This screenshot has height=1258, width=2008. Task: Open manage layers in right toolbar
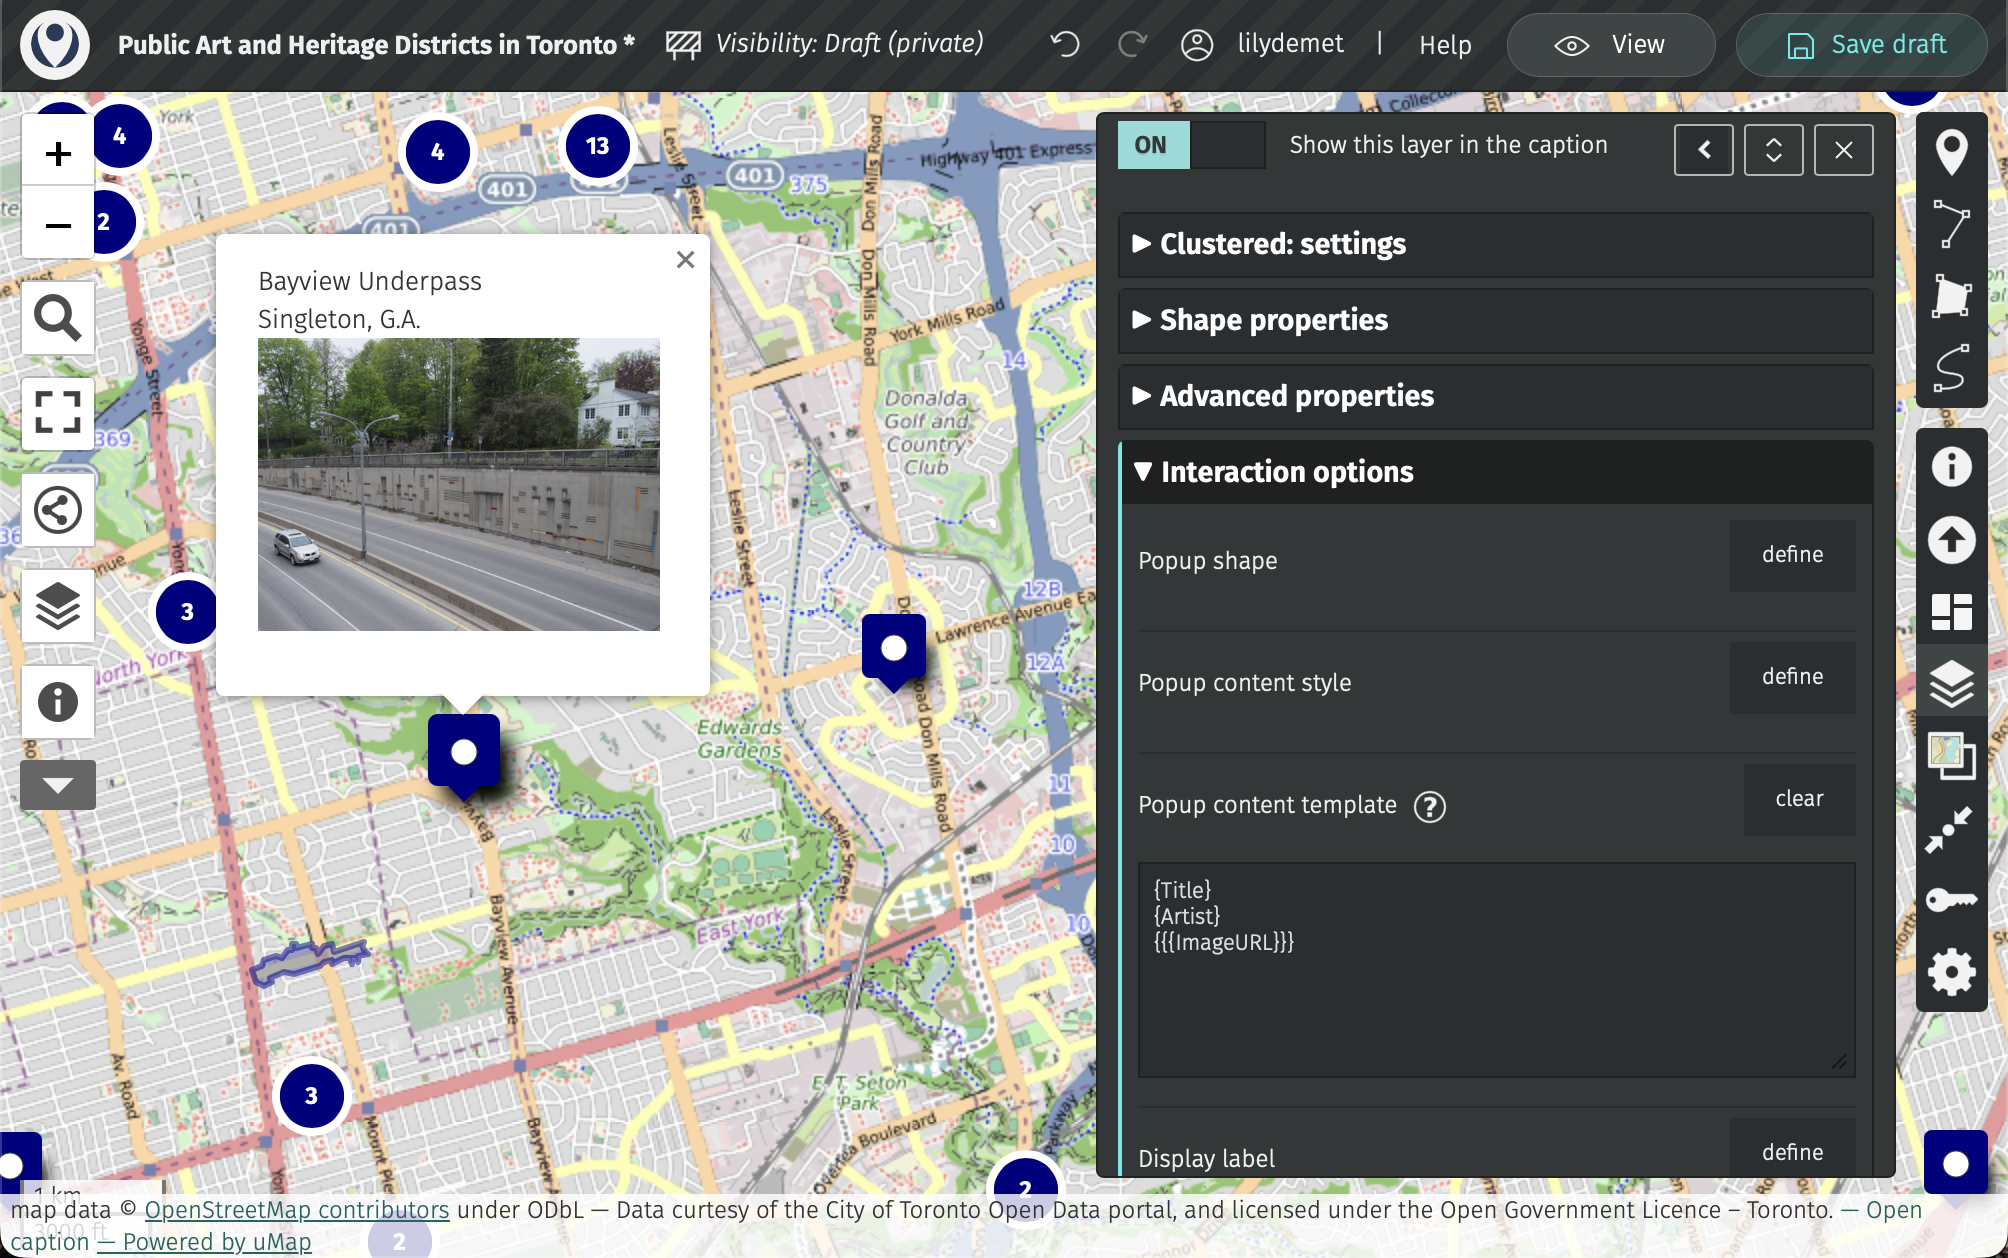point(1951,684)
